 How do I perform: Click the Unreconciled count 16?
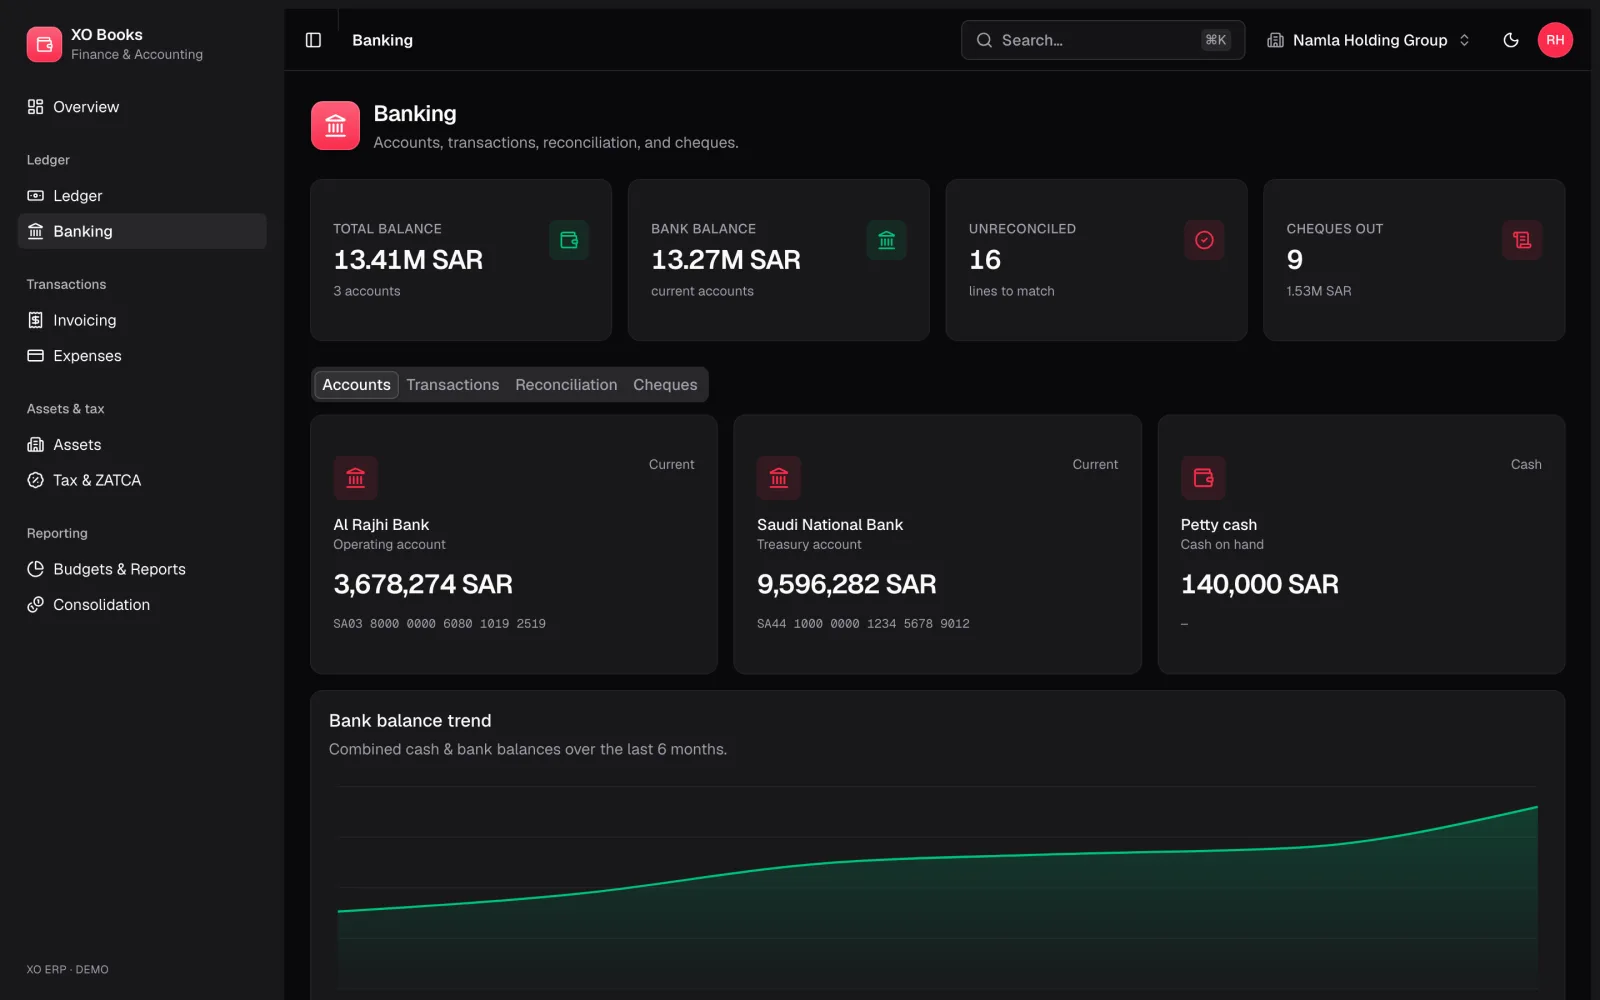(985, 260)
